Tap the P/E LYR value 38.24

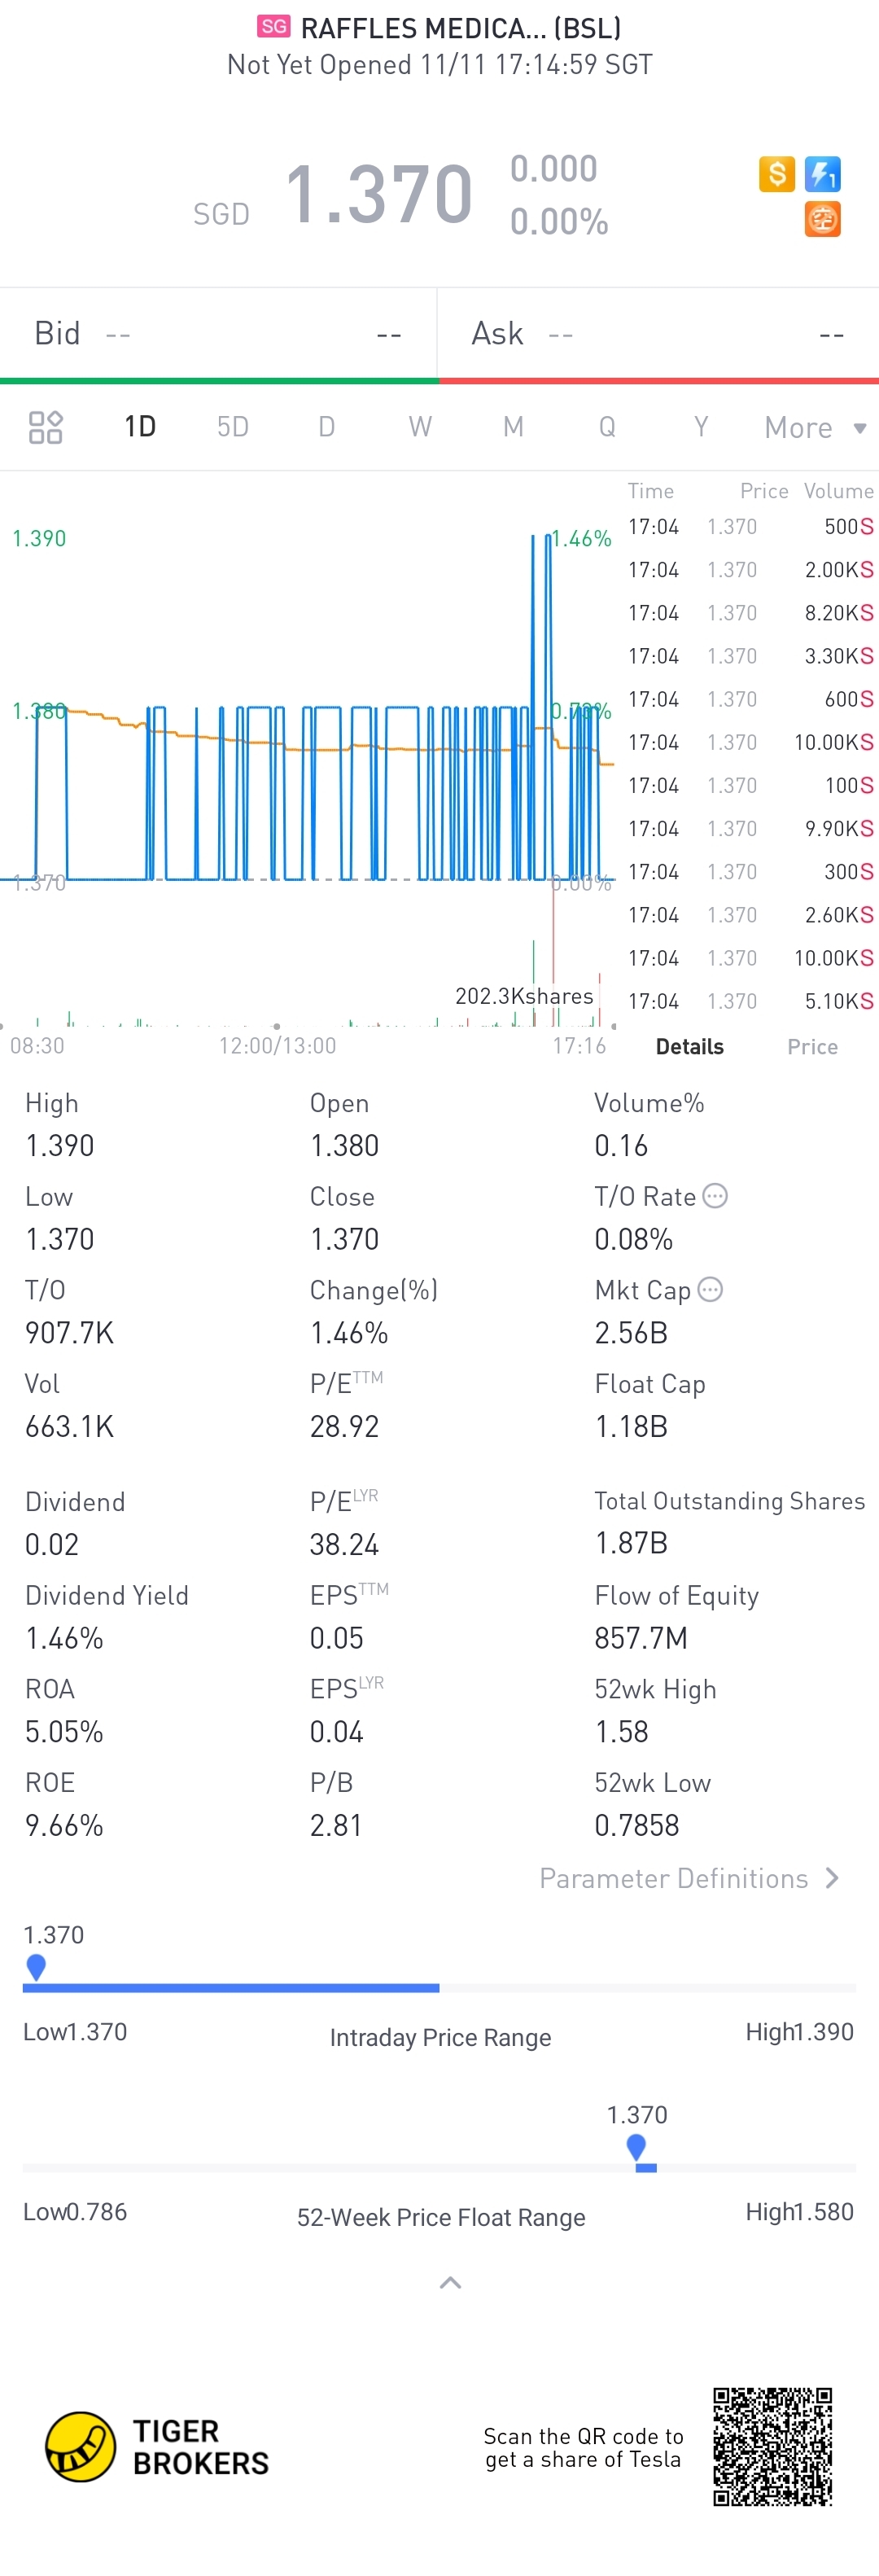click(344, 1545)
